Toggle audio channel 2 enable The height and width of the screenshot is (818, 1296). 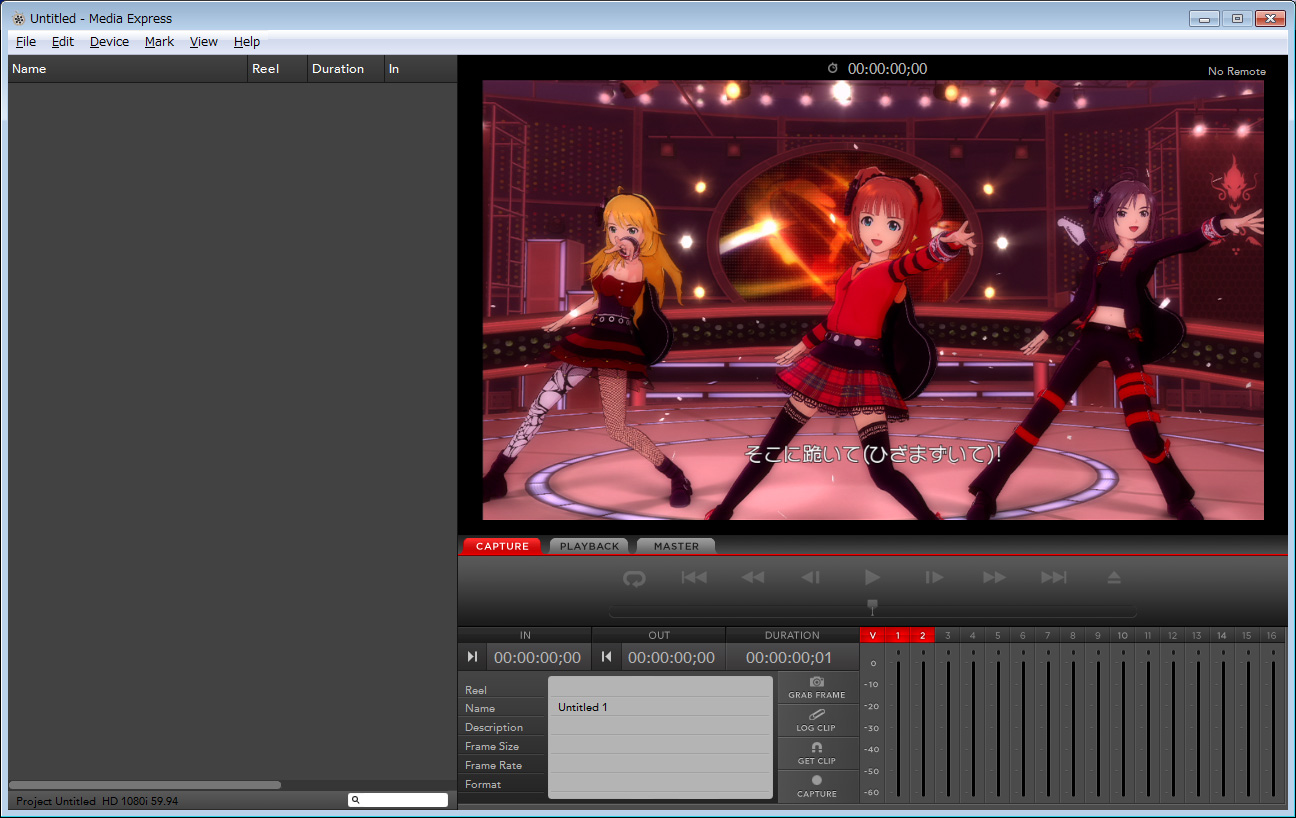point(923,635)
